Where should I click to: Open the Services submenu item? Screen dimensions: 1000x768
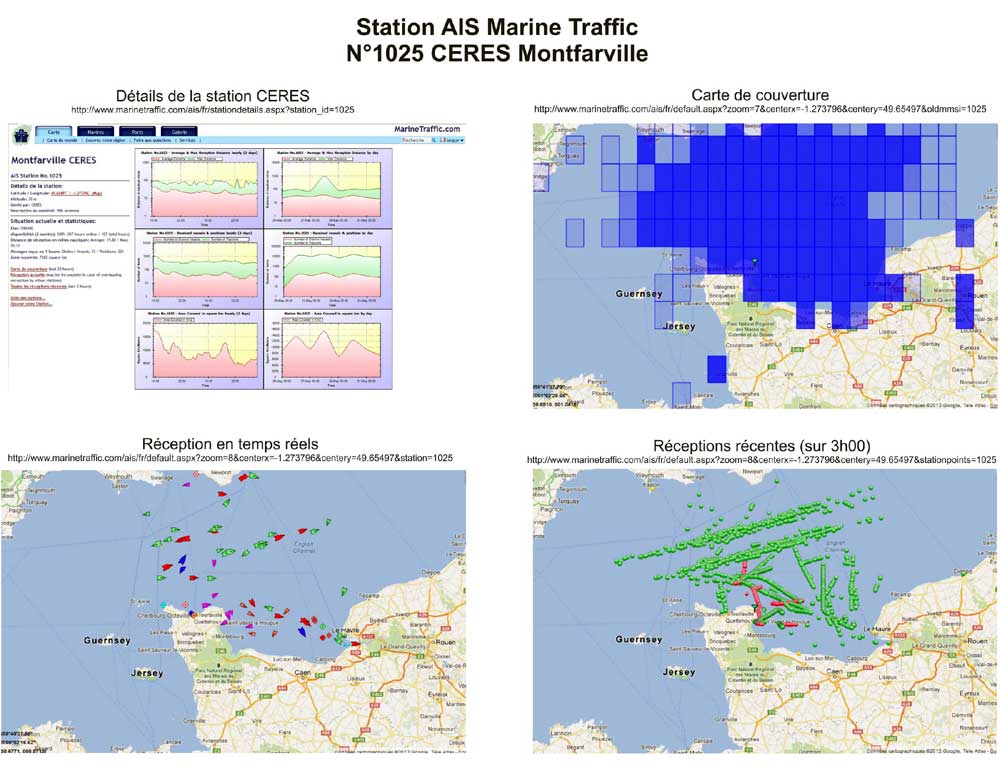[x=188, y=140]
